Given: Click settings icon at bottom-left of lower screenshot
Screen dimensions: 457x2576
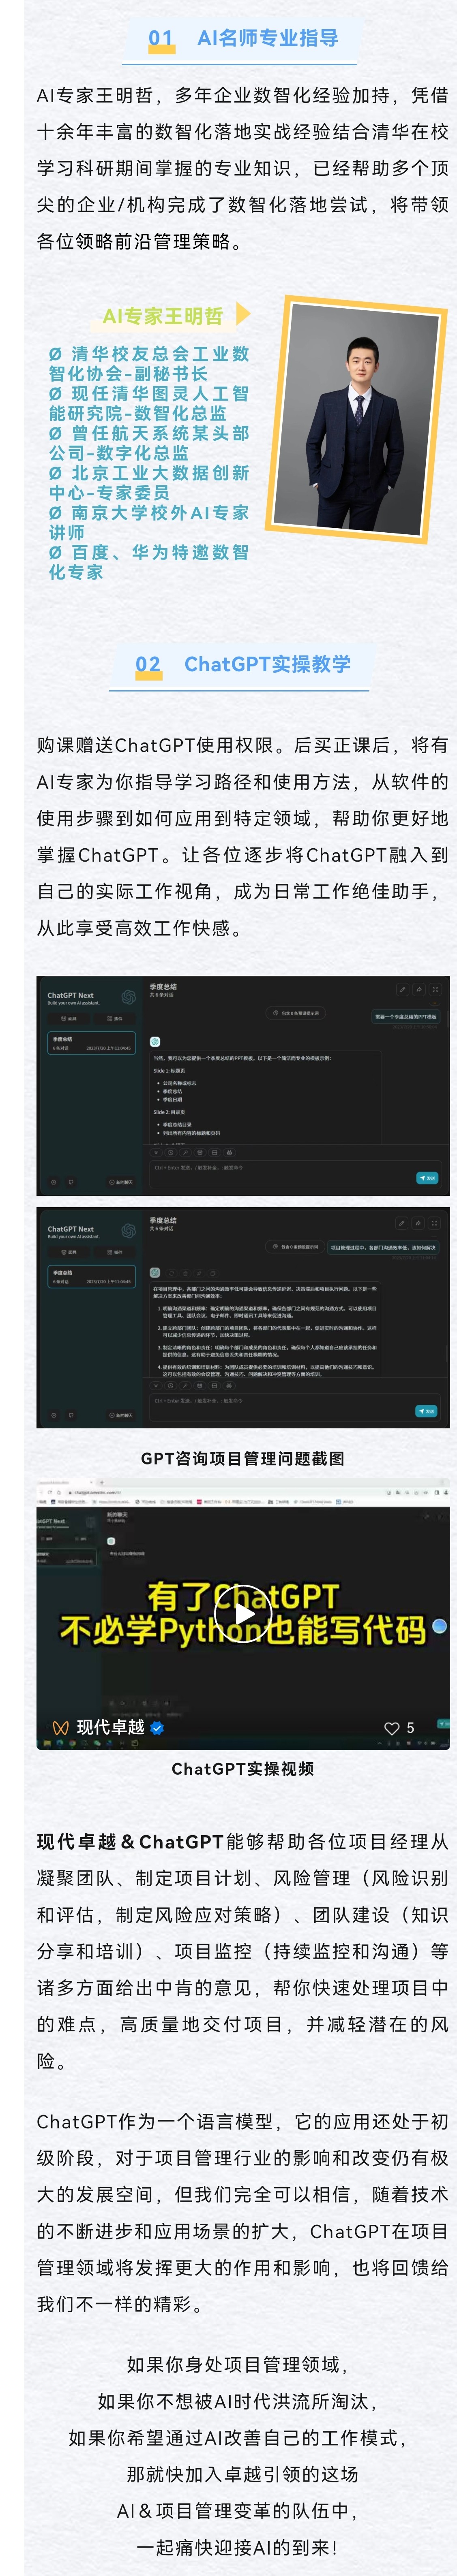Looking at the screenshot, I should pos(54,1415).
